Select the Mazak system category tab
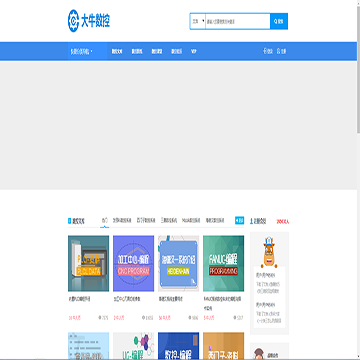The image size is (360, 360). [x=191, y=221]
